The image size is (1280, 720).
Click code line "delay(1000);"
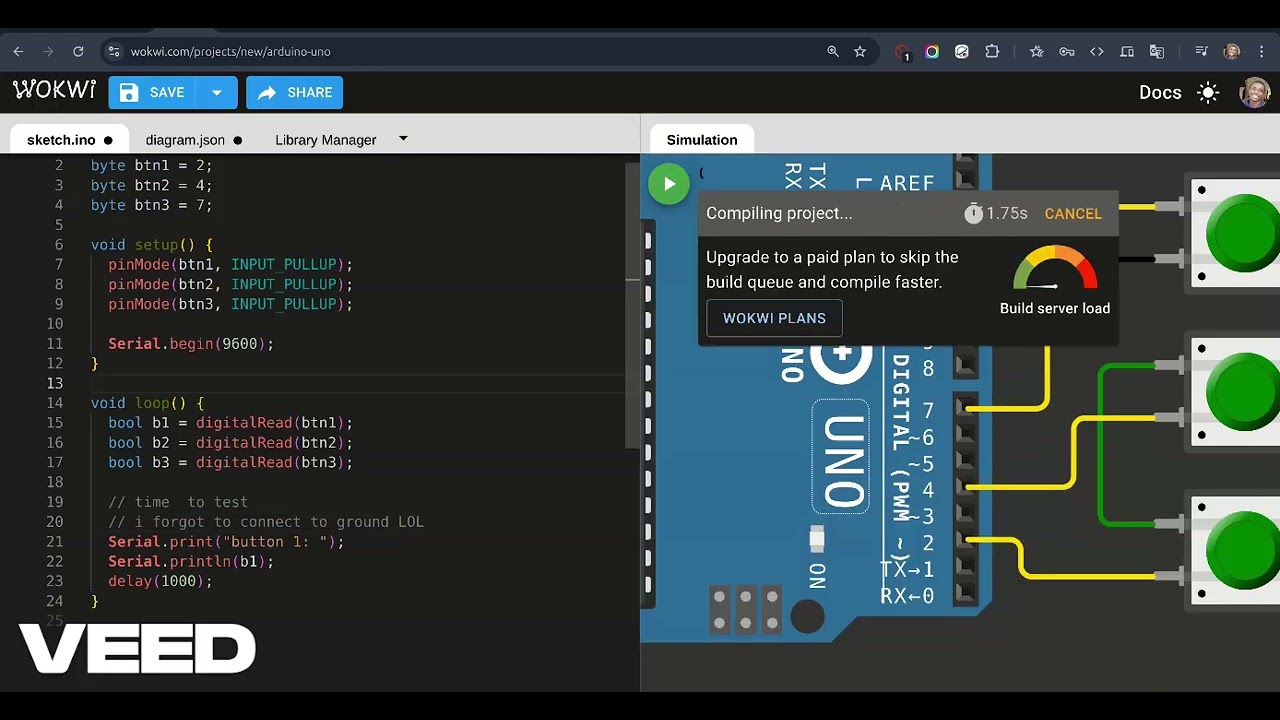point(160,581)
